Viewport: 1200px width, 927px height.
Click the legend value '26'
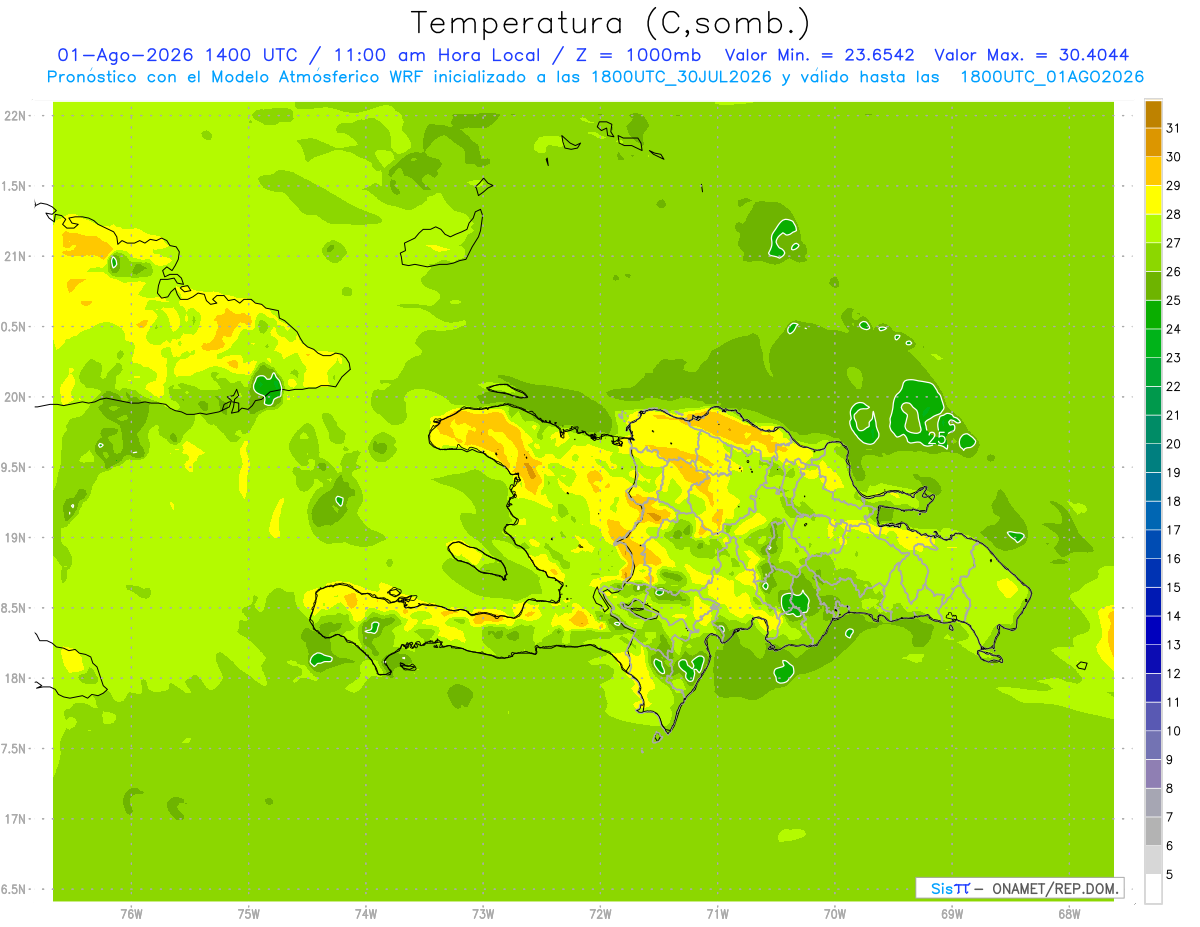pos(1173,271)
